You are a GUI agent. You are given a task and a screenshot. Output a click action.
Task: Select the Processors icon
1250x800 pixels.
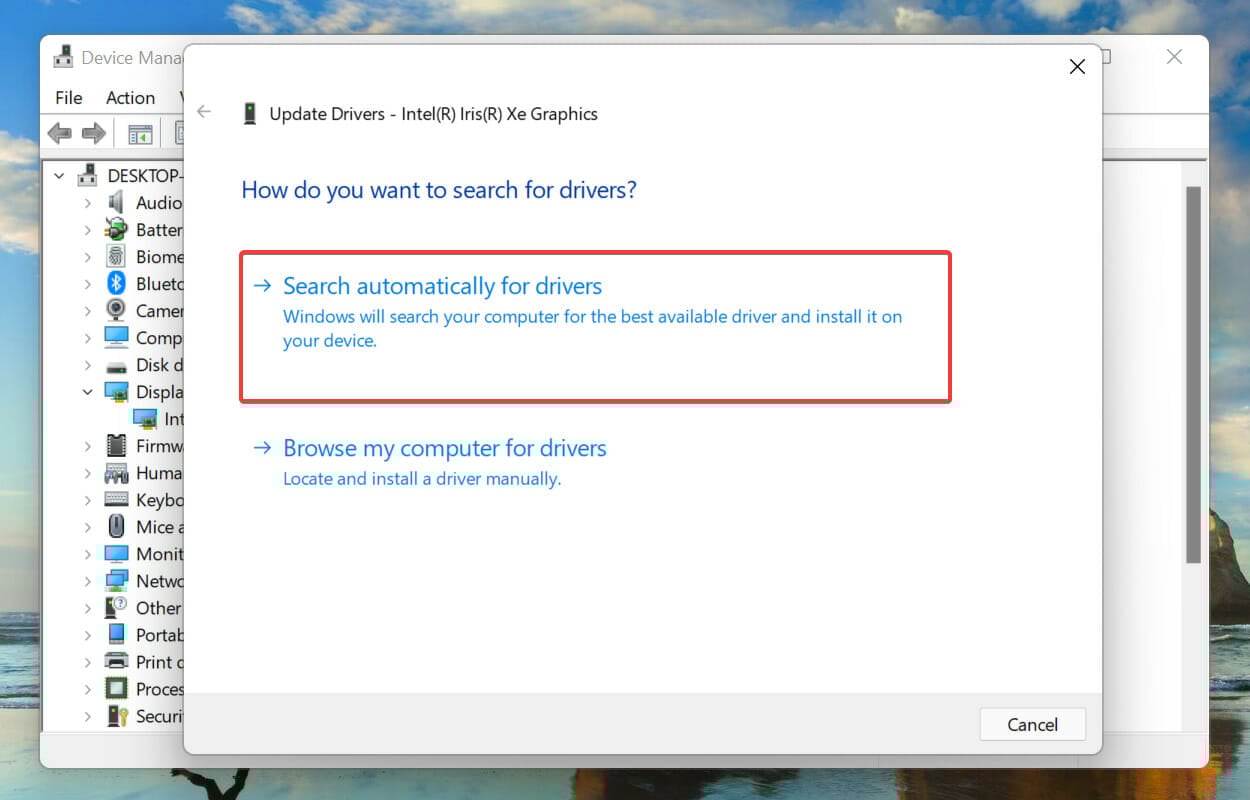coord(117,689)
